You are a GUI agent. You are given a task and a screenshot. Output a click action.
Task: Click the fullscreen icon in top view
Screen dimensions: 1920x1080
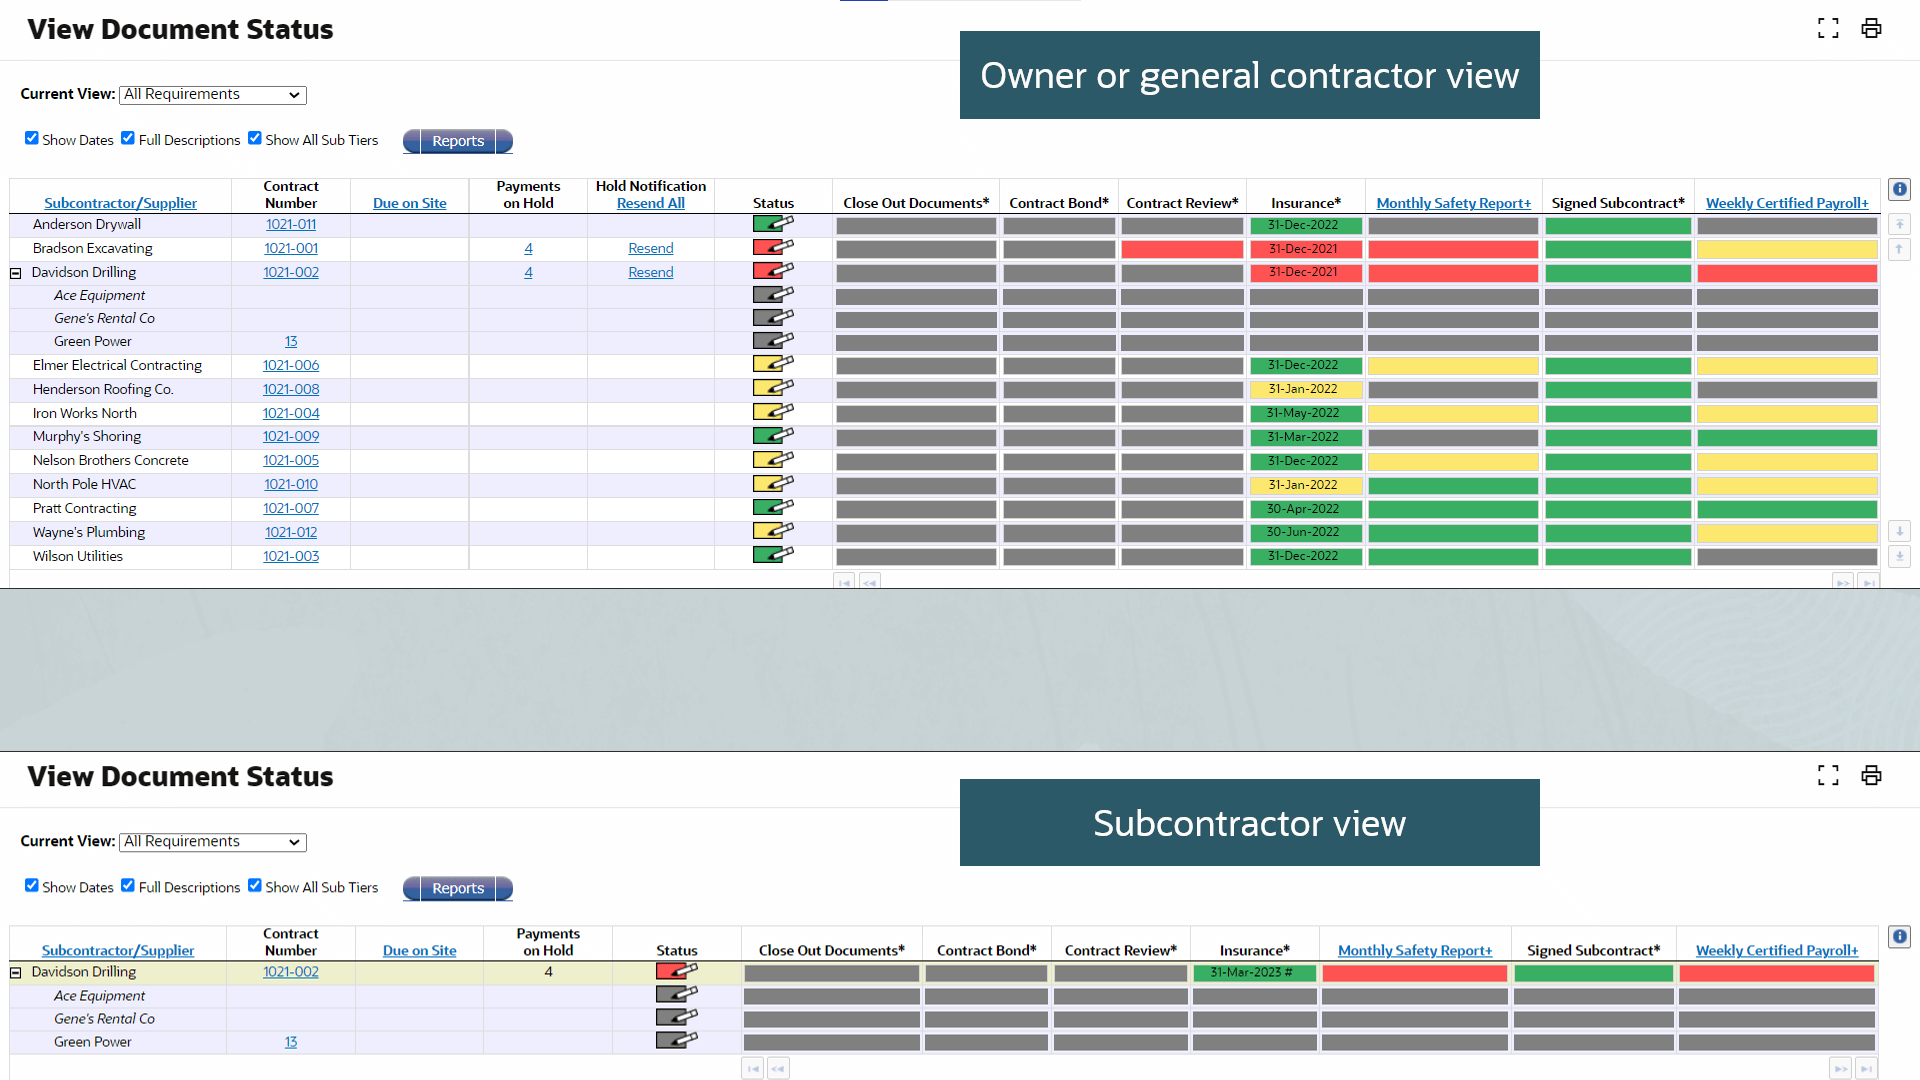point(1828,28)
